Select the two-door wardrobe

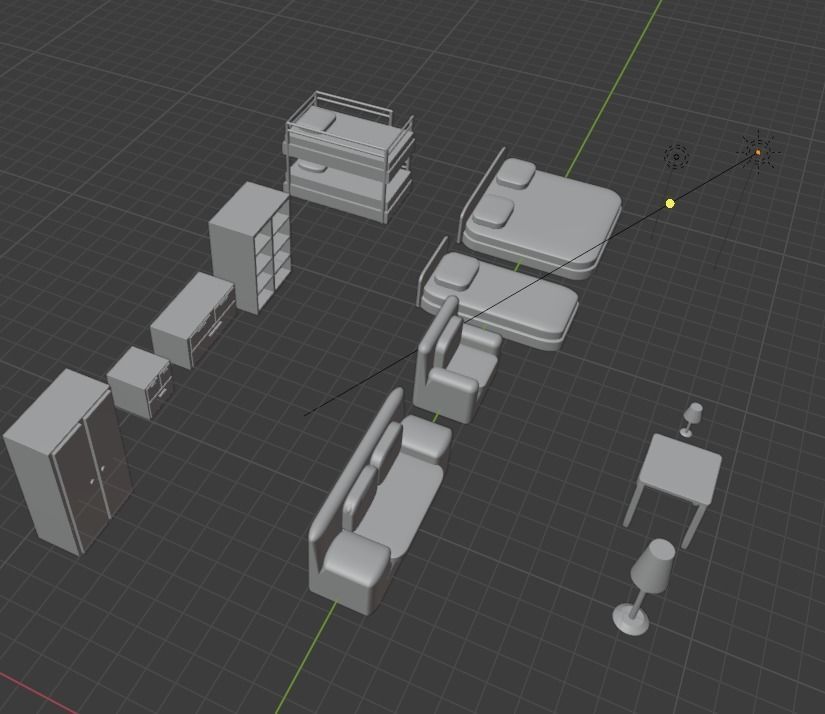coord(68,462)
